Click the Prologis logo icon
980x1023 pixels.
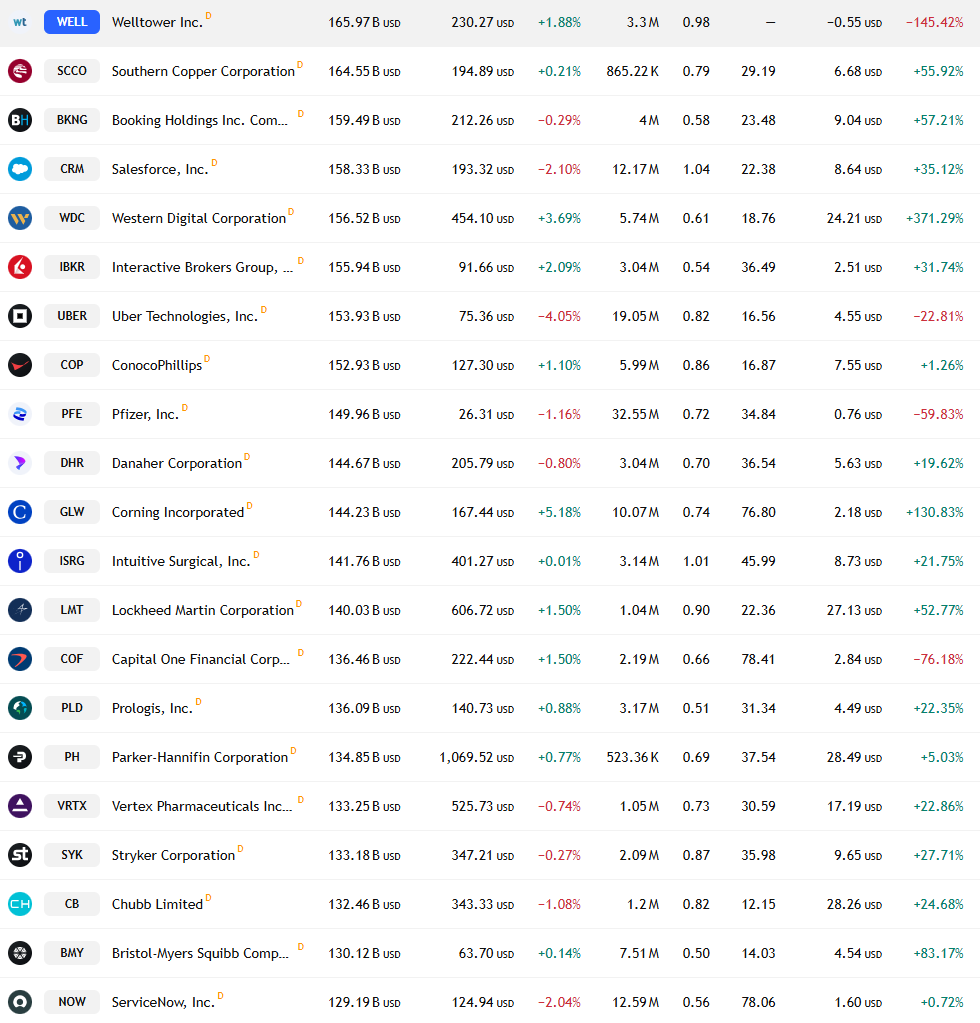[20, 708]
